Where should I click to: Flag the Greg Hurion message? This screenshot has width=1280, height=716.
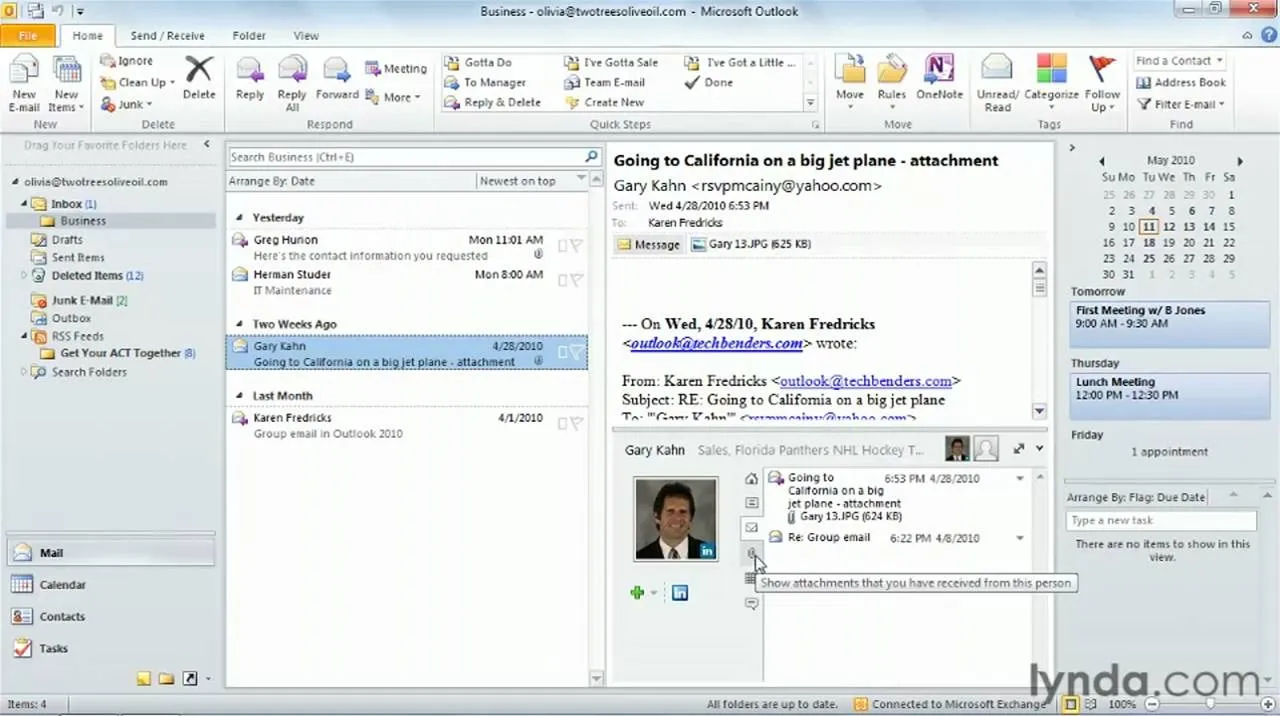click(577, 246)
